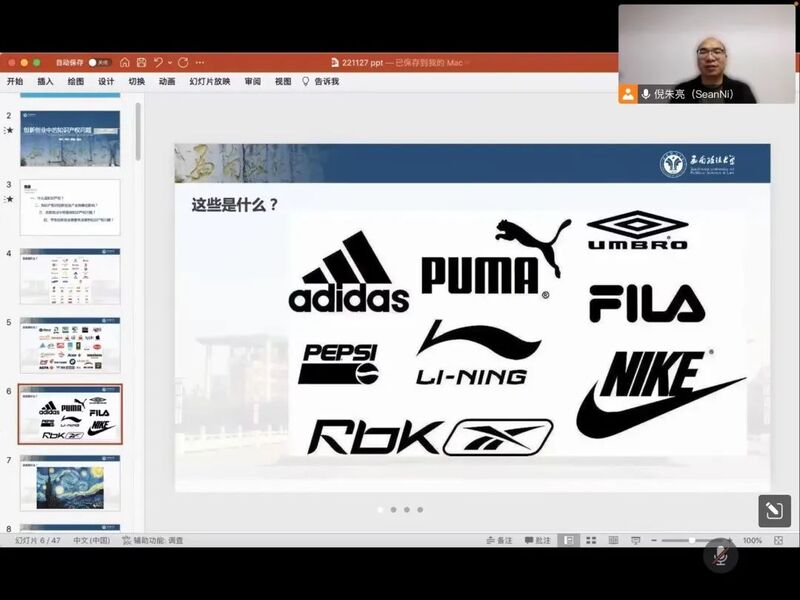Screen dimensions: 800x600
Task: Click the fit slide to window icon
Action: point(779,540)
